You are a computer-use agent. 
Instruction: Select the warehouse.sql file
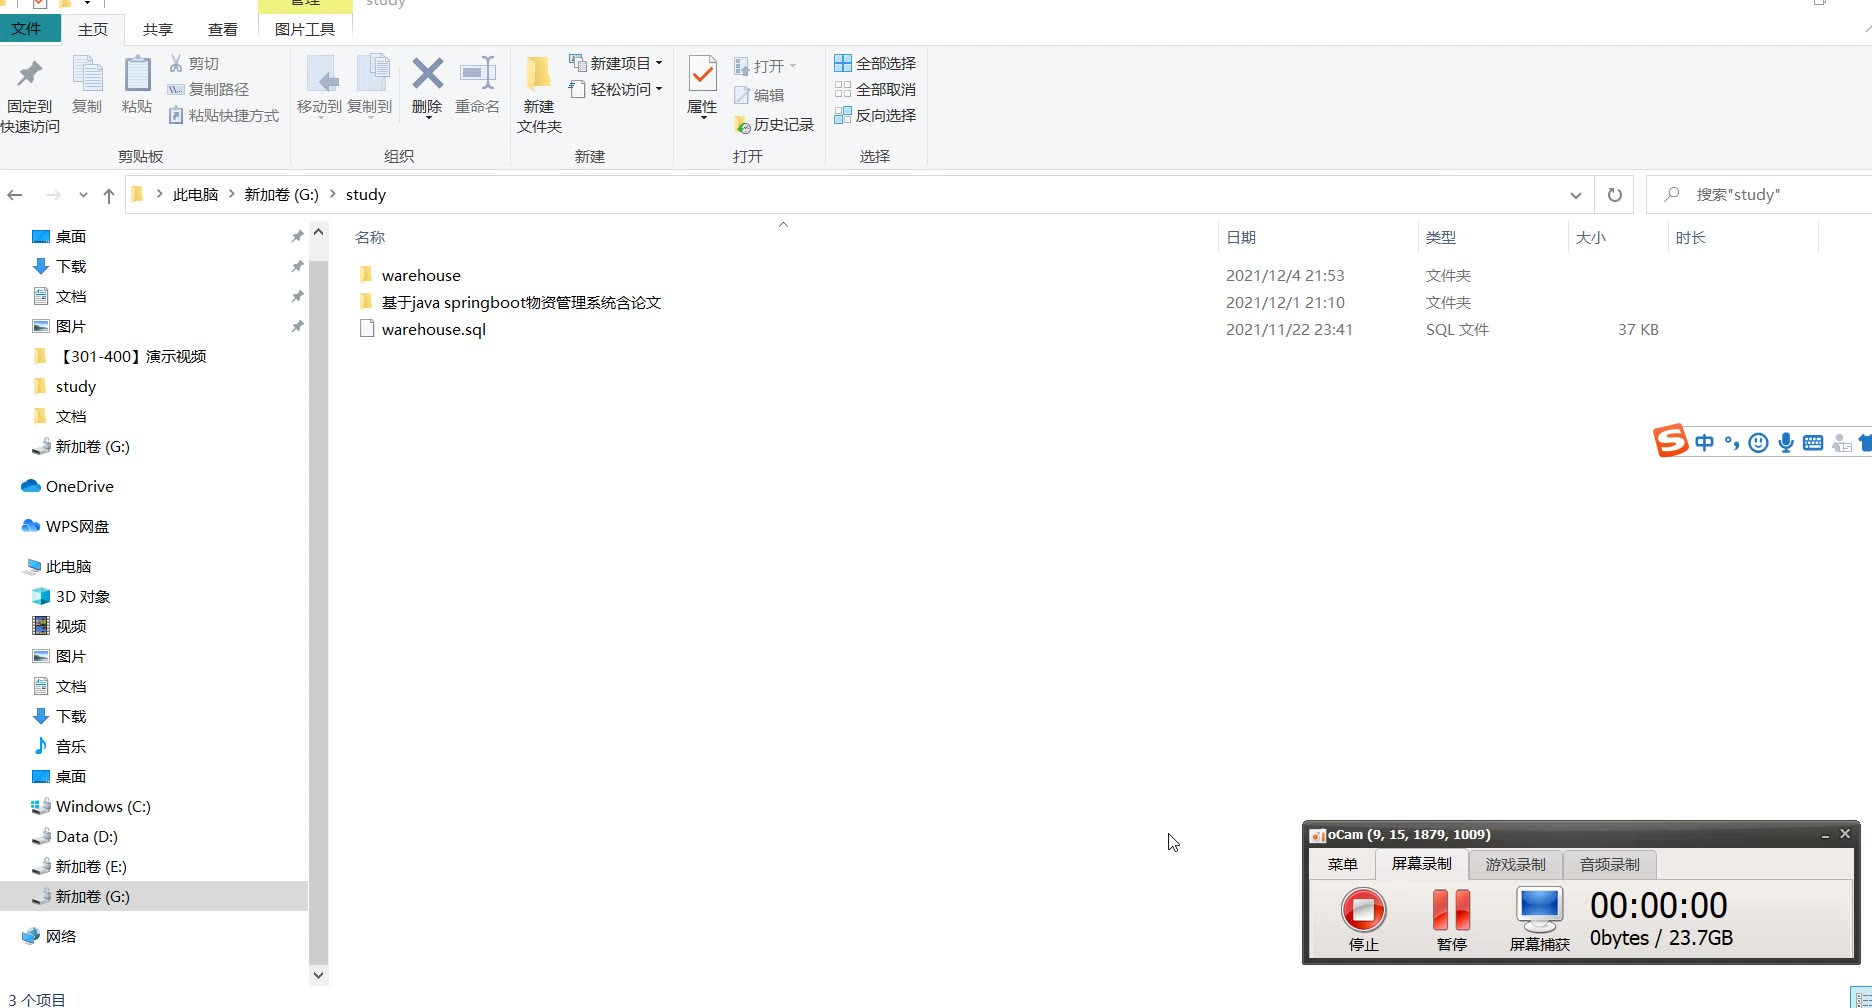434,329
